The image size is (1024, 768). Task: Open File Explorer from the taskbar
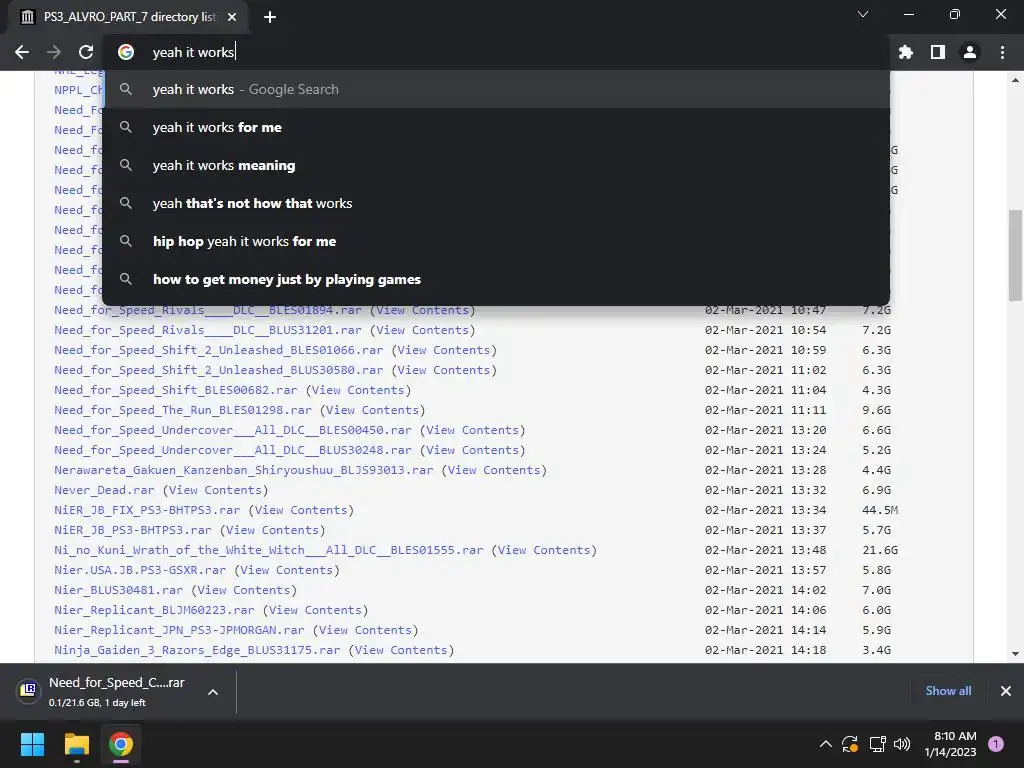pos(76,744)
